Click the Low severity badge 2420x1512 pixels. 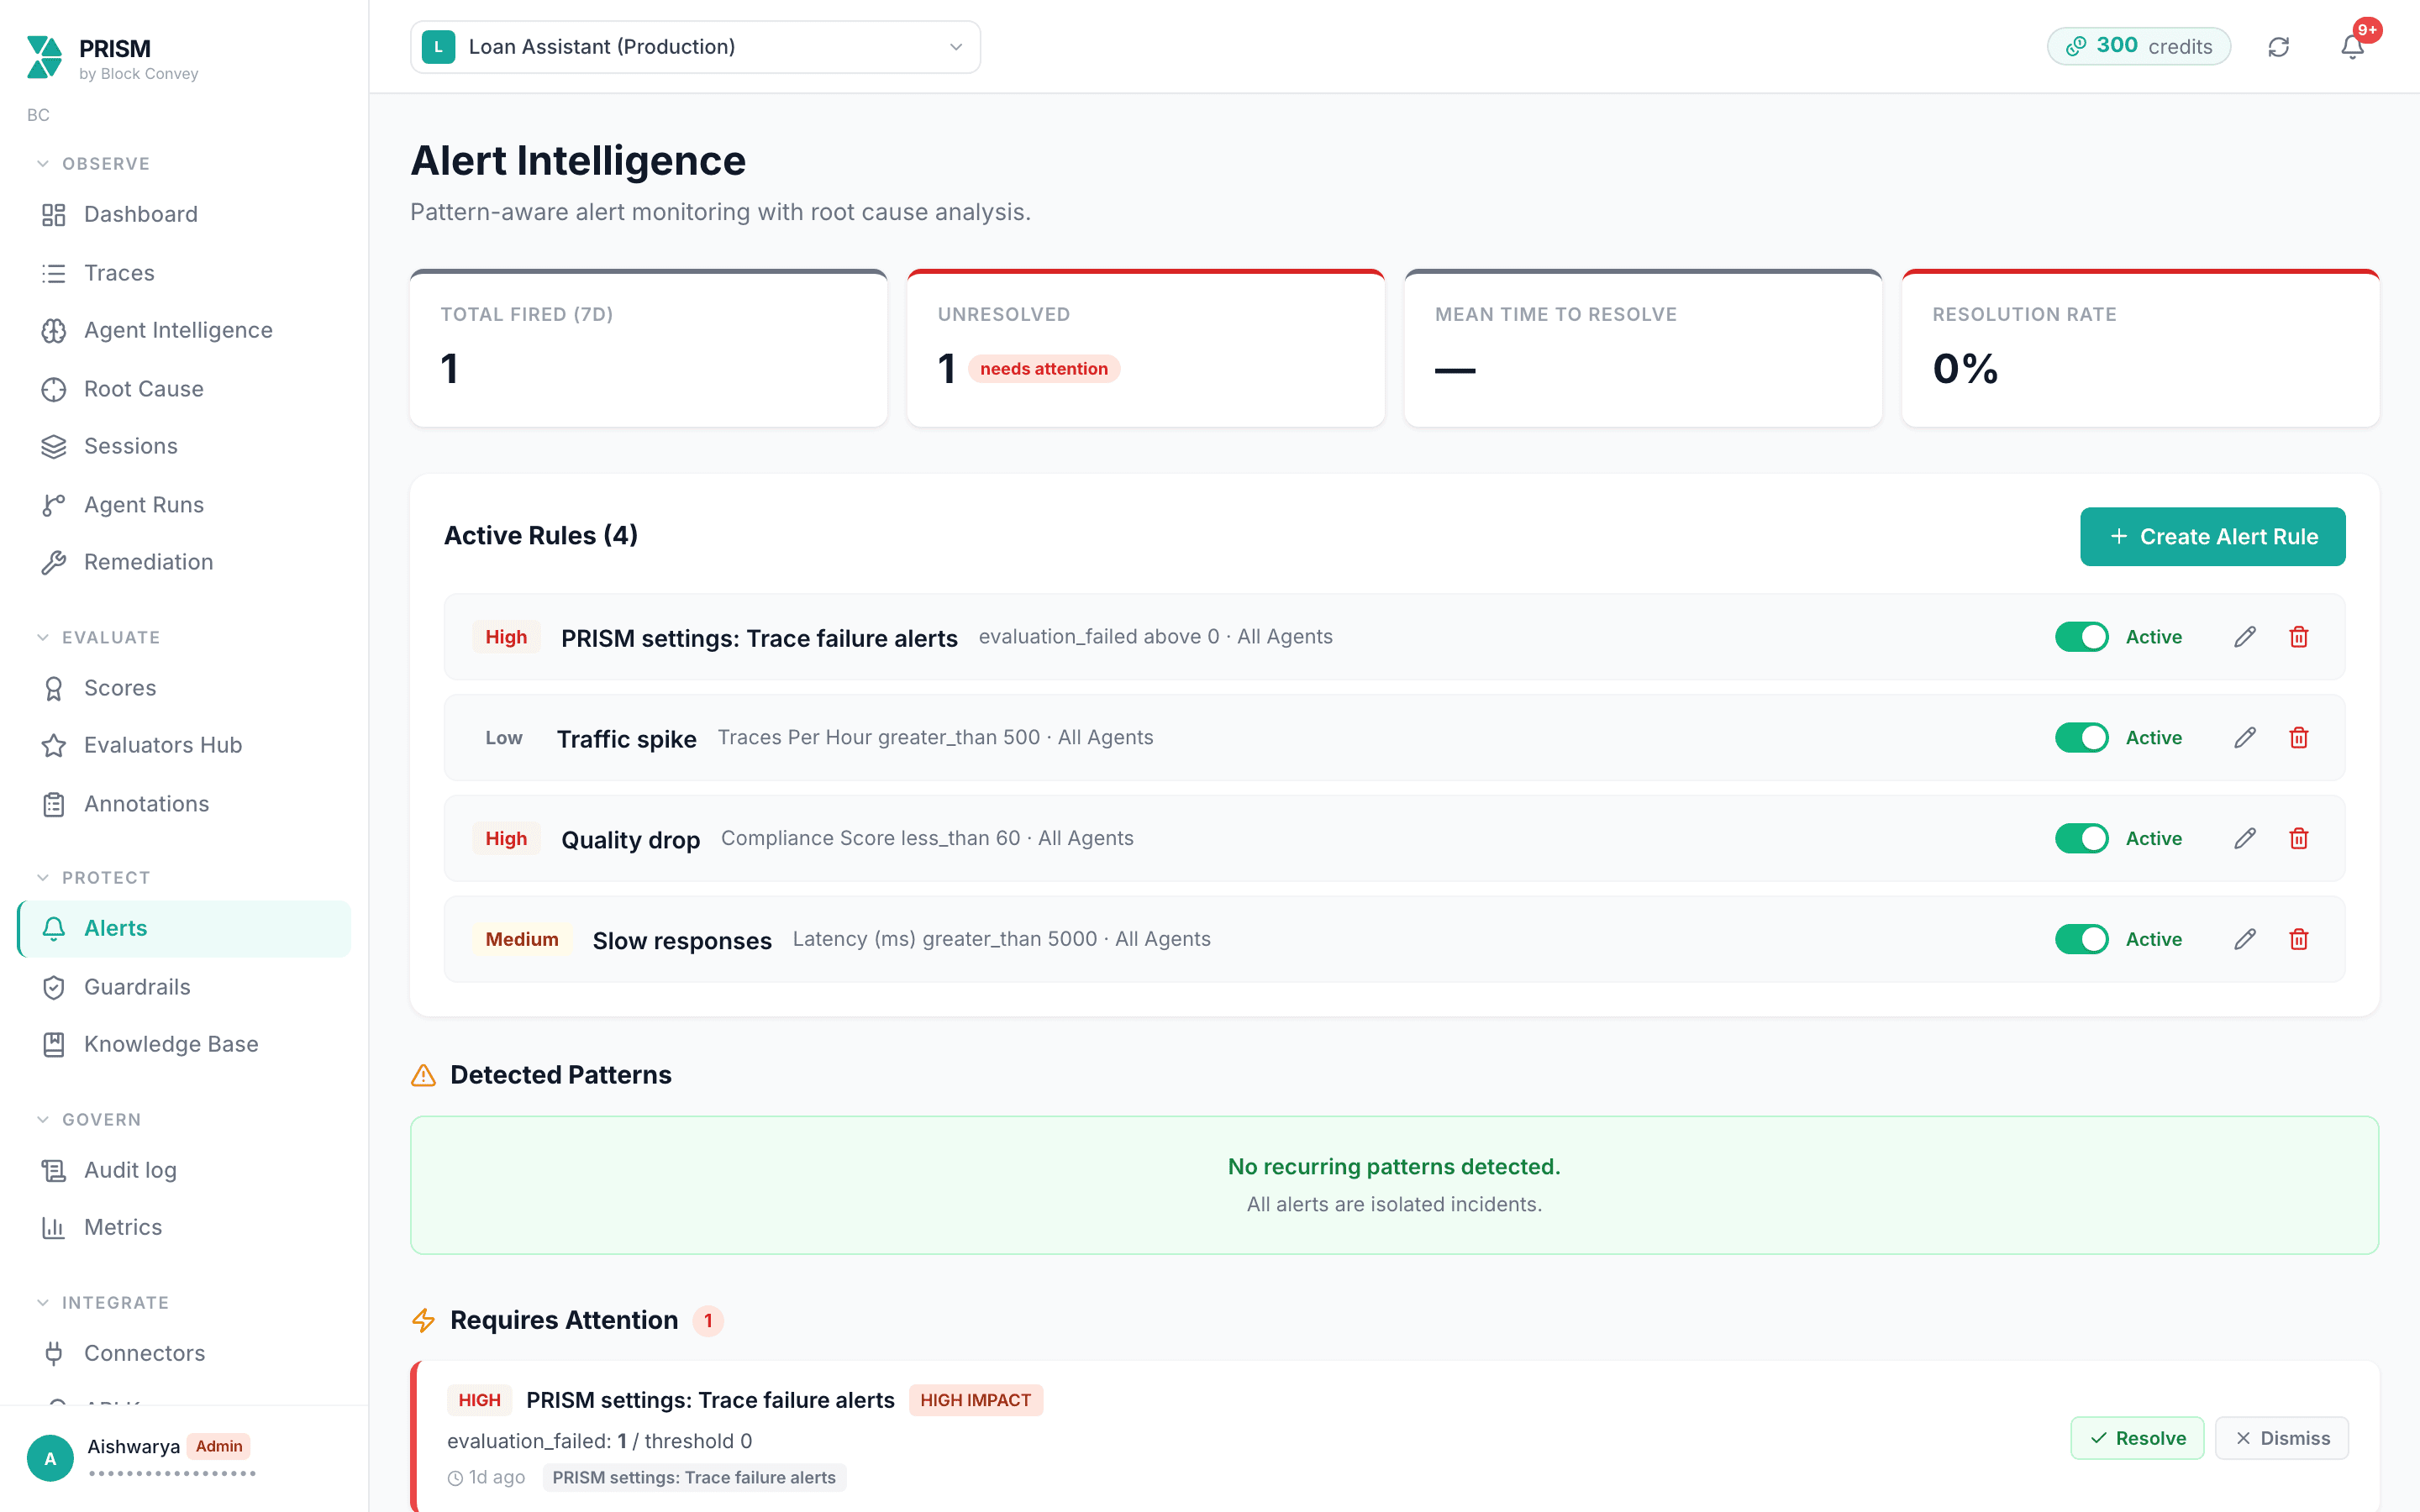[x=504, y=738]
